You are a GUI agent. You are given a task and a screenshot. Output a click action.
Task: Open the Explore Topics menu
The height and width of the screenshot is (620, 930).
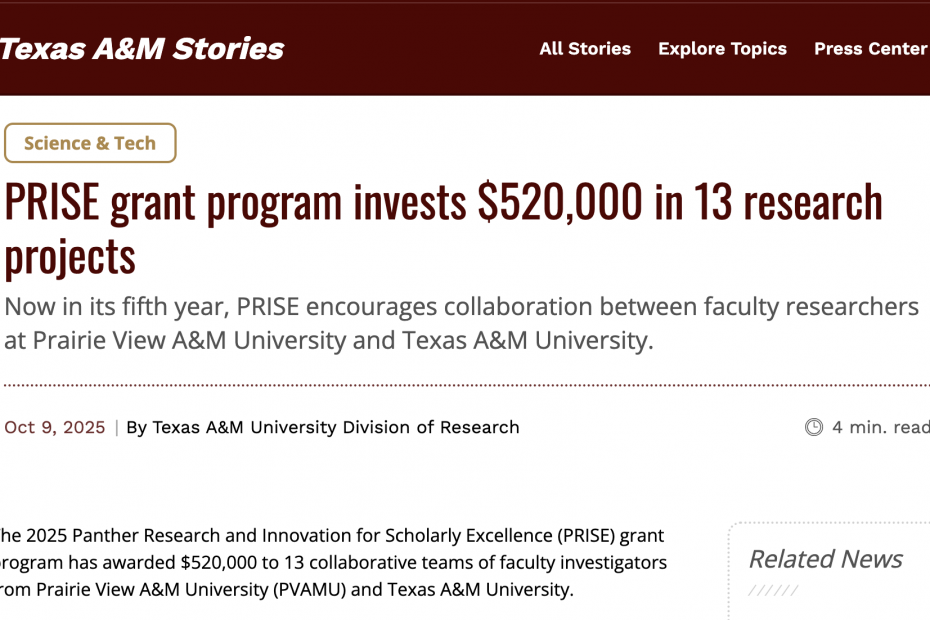tap(722, 48)
